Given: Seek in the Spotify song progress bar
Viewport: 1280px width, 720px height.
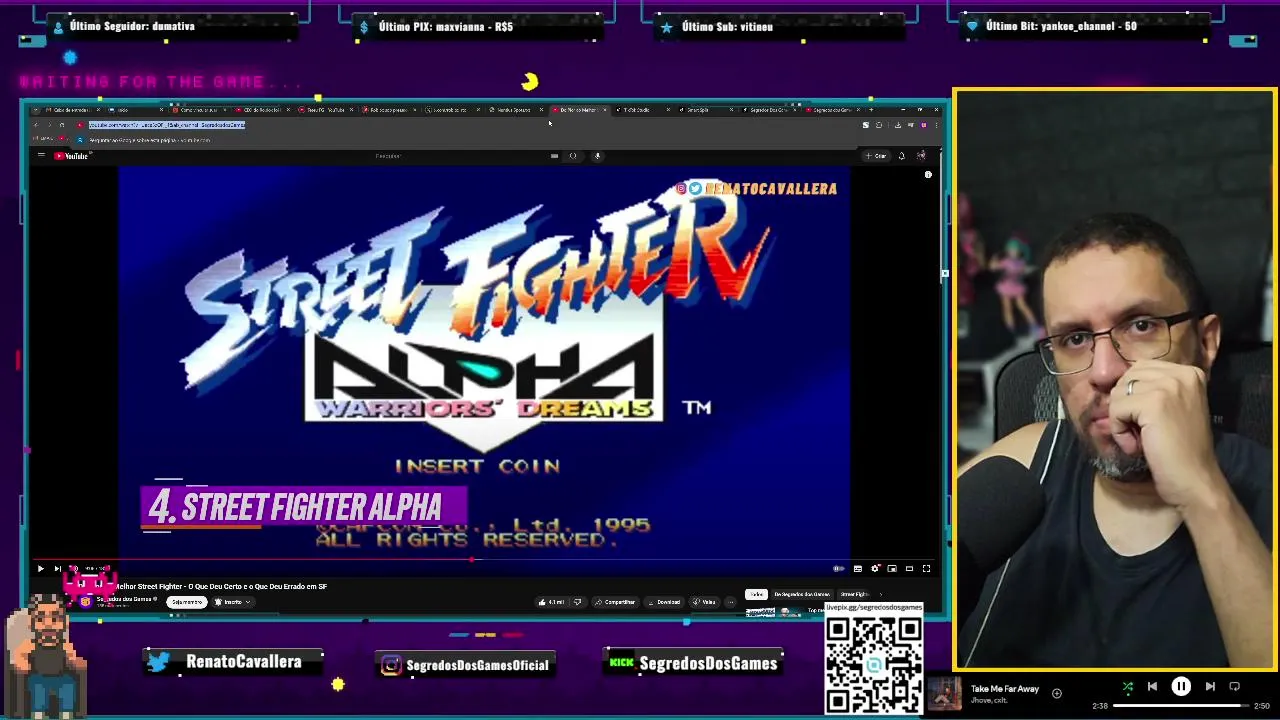Looking at the screenshot, I should pos(1181,706).
